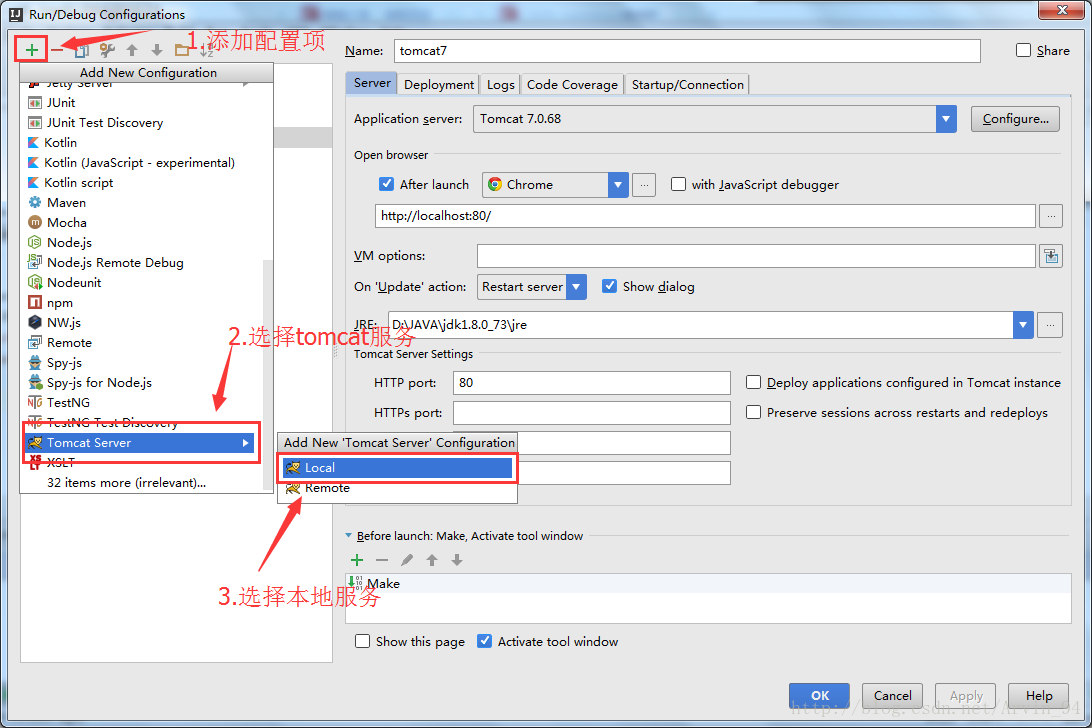
Task: Open the JRE path dropdown arrow
Action: coord(1022,325)
